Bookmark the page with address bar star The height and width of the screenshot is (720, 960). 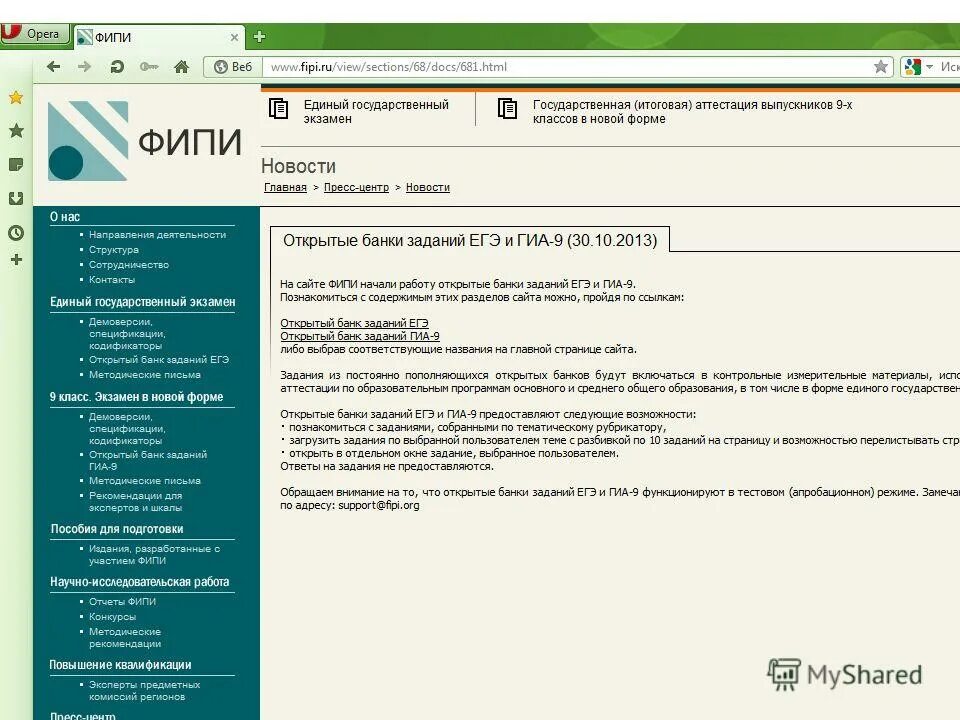(x=880, y=67)
